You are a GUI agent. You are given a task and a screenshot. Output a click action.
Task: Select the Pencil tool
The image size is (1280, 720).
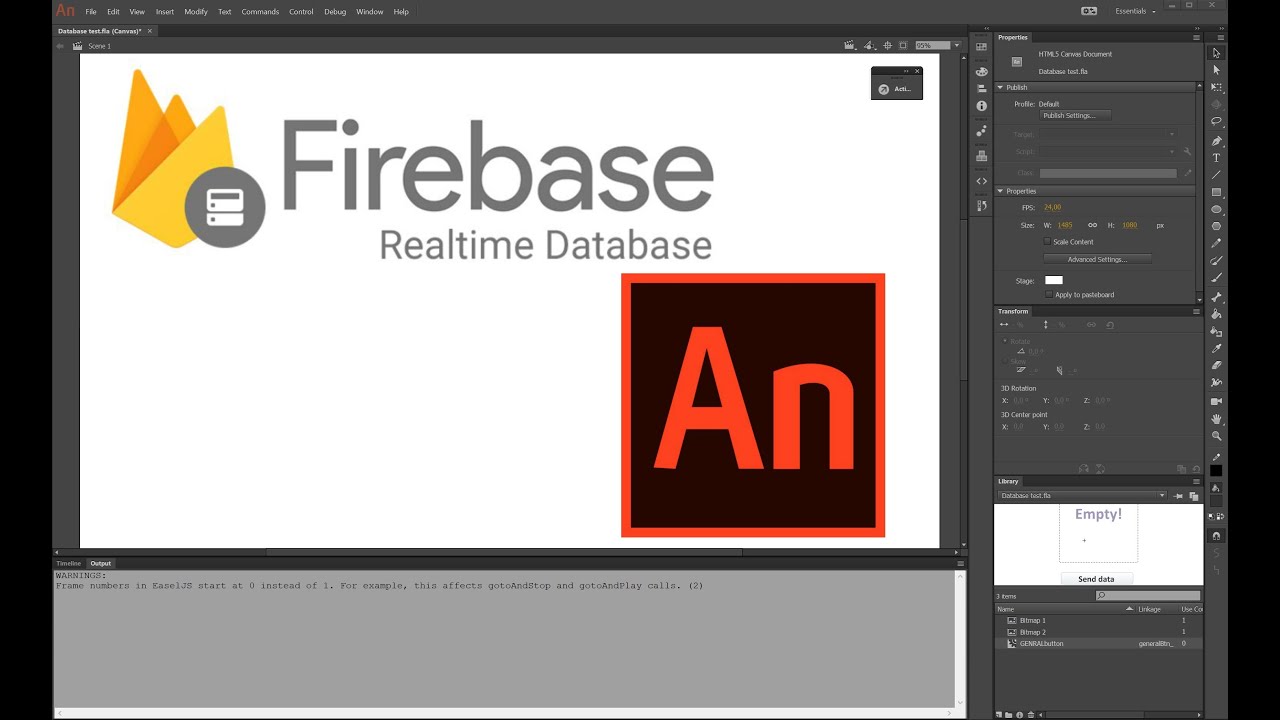click(1216, 243)
